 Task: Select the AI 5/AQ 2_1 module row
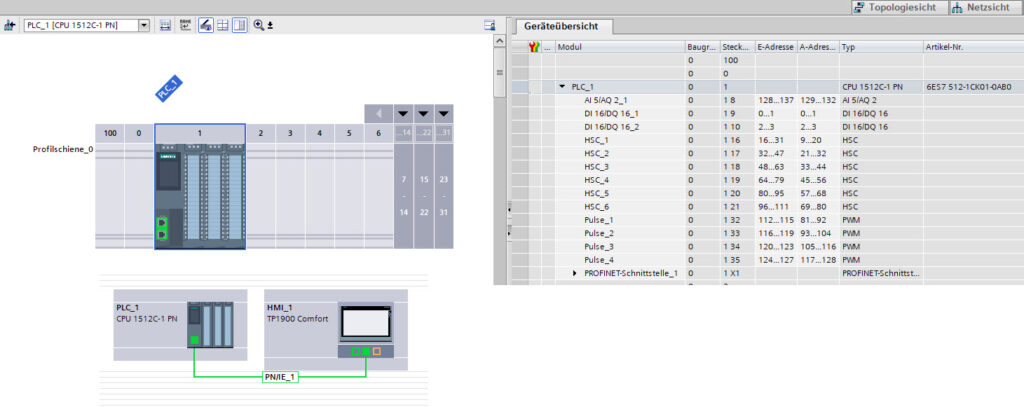coord(767,100)
